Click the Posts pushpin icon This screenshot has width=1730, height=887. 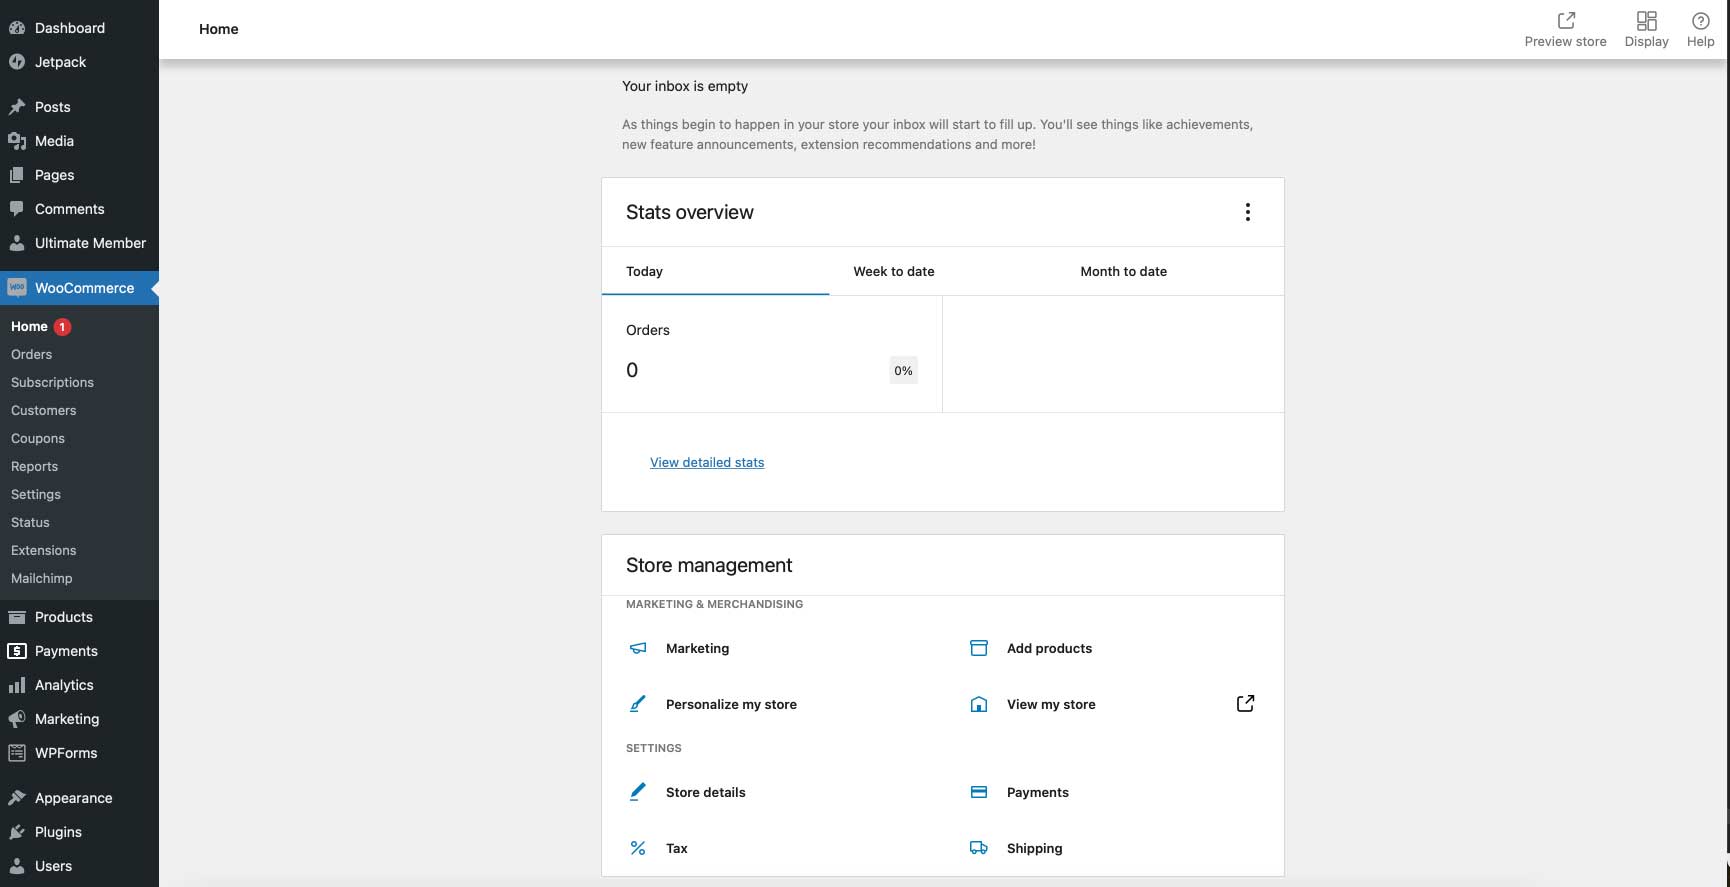(17, 107)
